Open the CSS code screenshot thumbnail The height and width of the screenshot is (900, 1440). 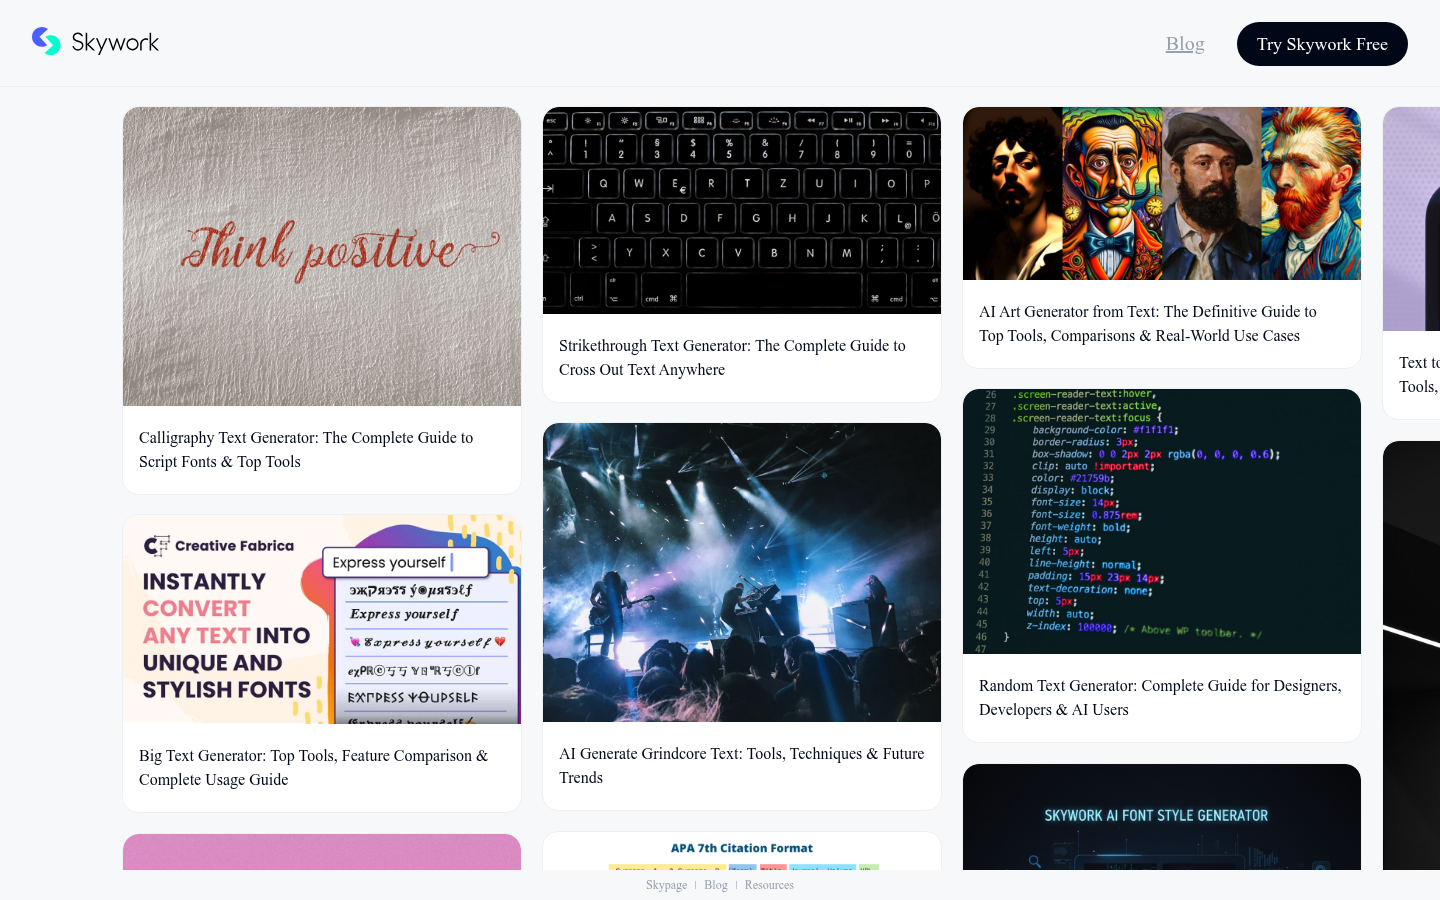coord(1162,522)
